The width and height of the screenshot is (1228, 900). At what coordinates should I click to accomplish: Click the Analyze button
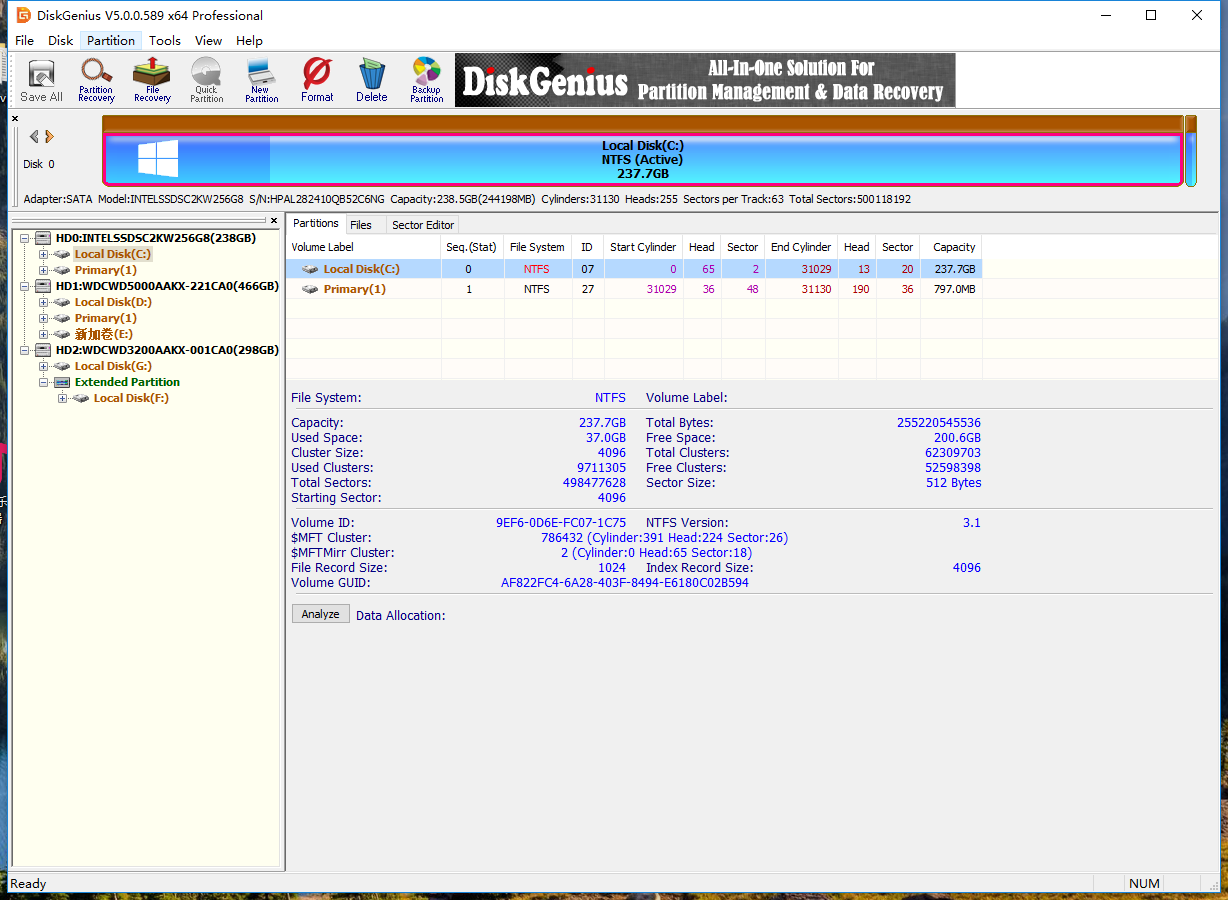tap(321, 614)
